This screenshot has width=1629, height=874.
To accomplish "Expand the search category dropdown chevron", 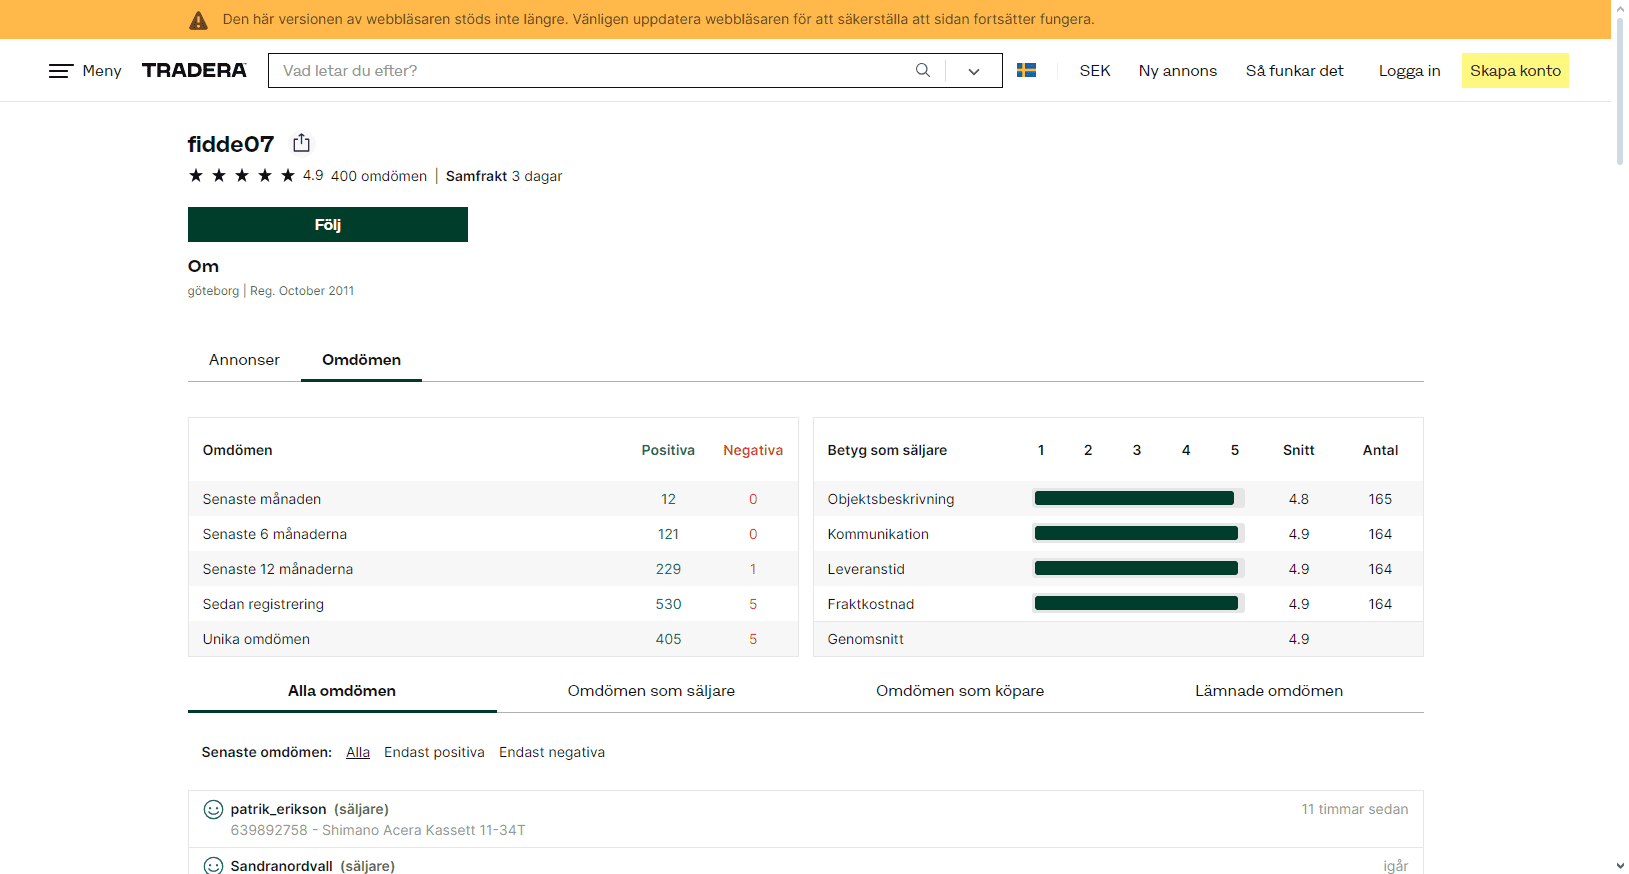I will click(973, 71).
